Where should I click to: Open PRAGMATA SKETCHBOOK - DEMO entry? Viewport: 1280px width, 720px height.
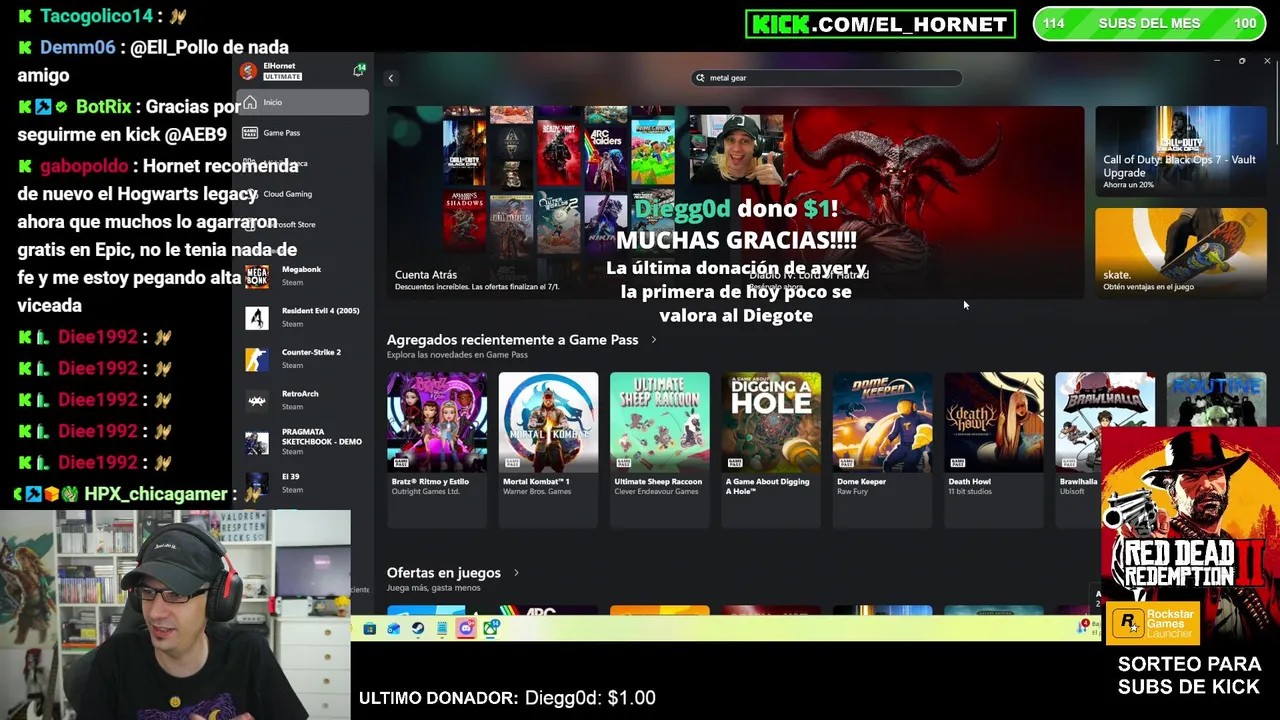click(302, 441)
